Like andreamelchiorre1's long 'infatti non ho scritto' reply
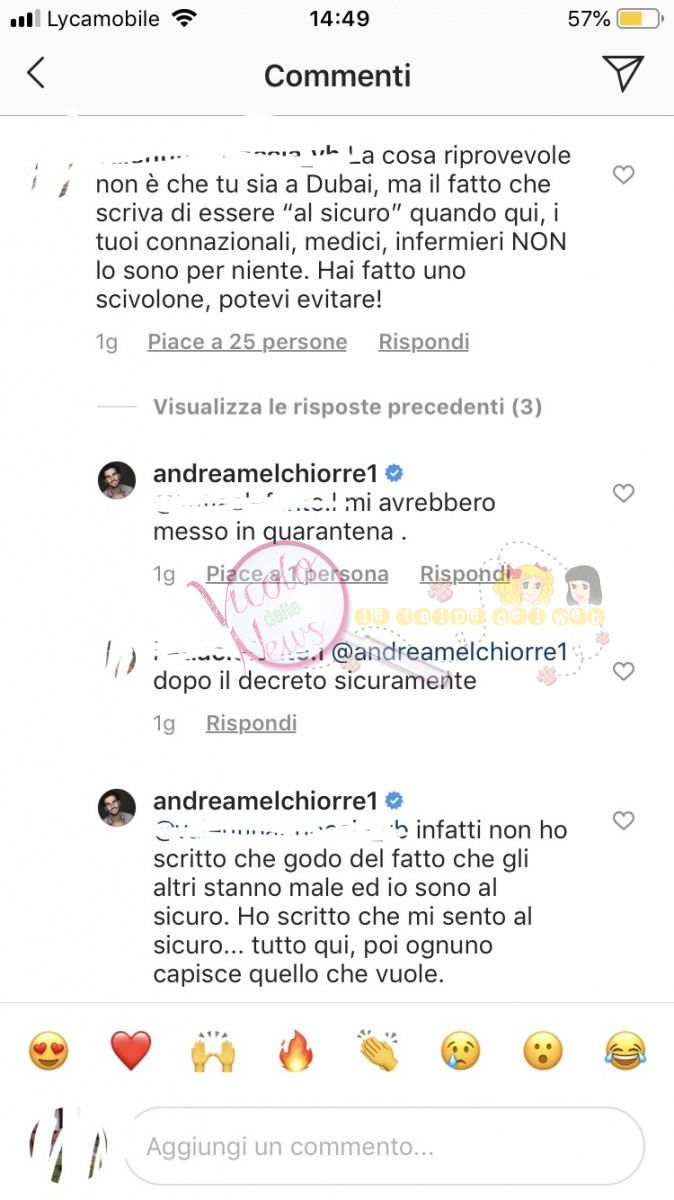 pos(623,821)
